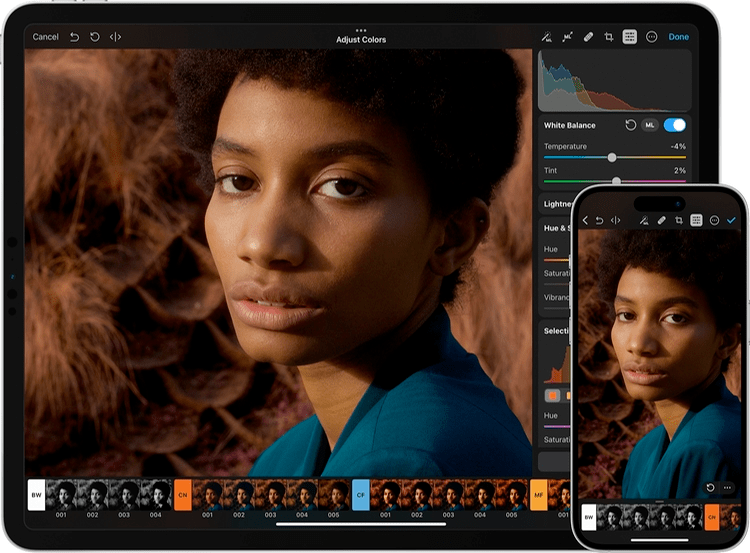Image resolution: width=750 pixels, height=553 pixels.
Task: Tap the portrait photo on iPad canvas
Action: click(278, 262)
